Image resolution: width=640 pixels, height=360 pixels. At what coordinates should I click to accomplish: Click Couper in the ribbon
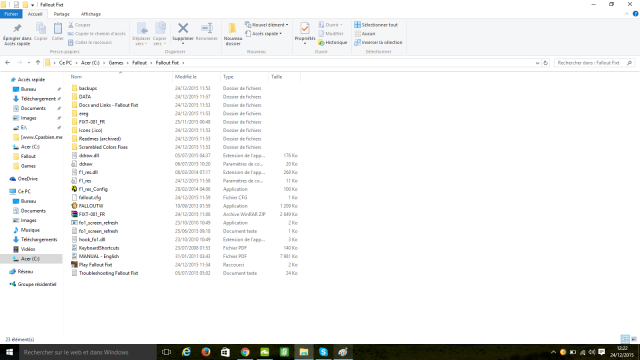pos(80,25)
